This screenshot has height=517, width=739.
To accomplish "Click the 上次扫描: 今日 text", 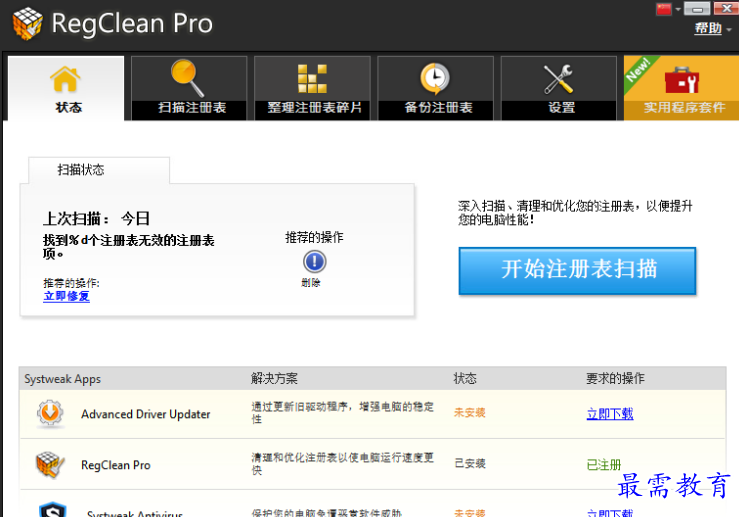I will (96, 219).
